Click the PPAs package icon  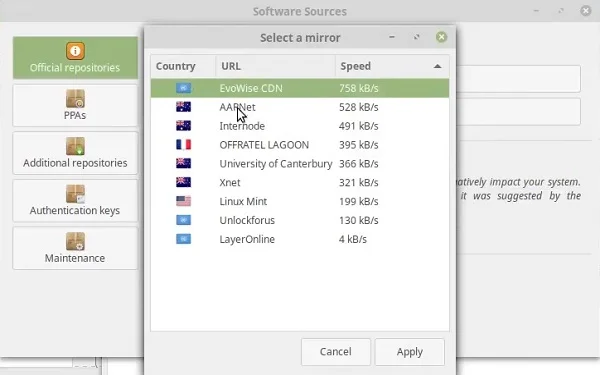[75, 98]
